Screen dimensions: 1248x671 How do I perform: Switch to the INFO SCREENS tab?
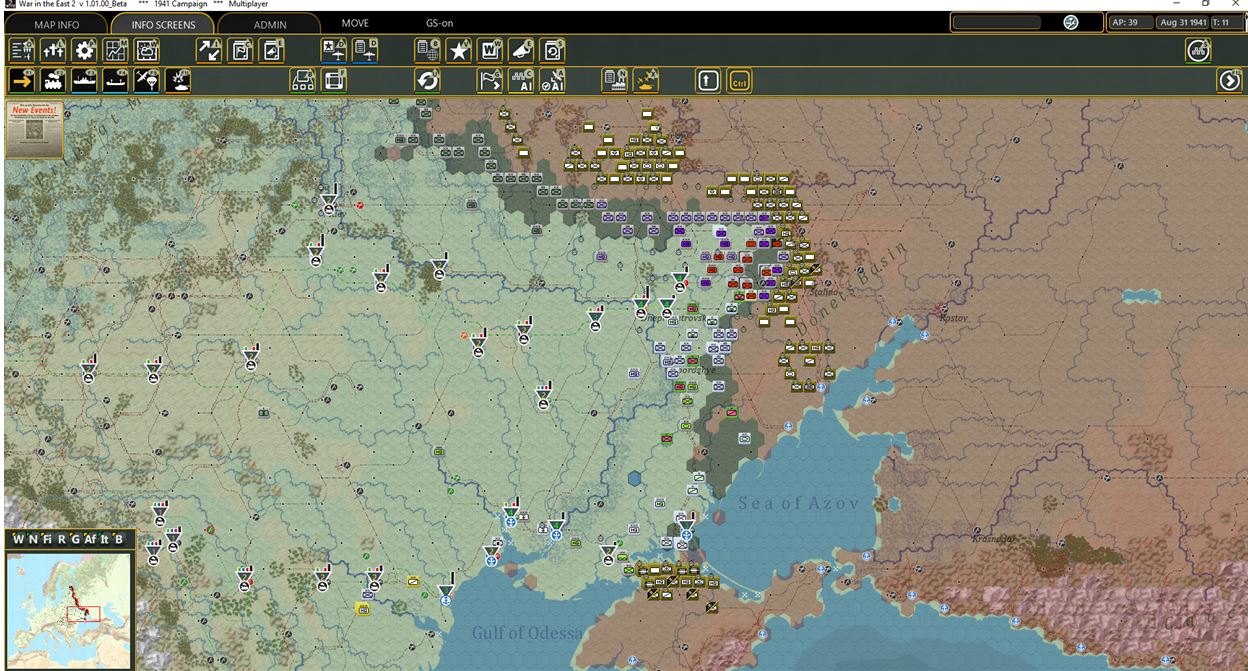(163, 24)
